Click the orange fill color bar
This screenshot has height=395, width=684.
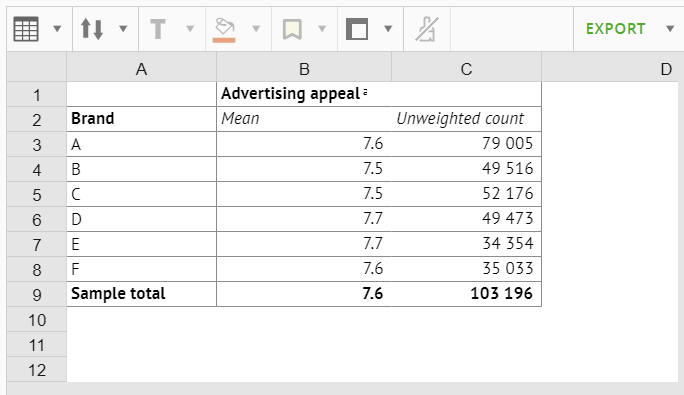click(x=224, y=40)
